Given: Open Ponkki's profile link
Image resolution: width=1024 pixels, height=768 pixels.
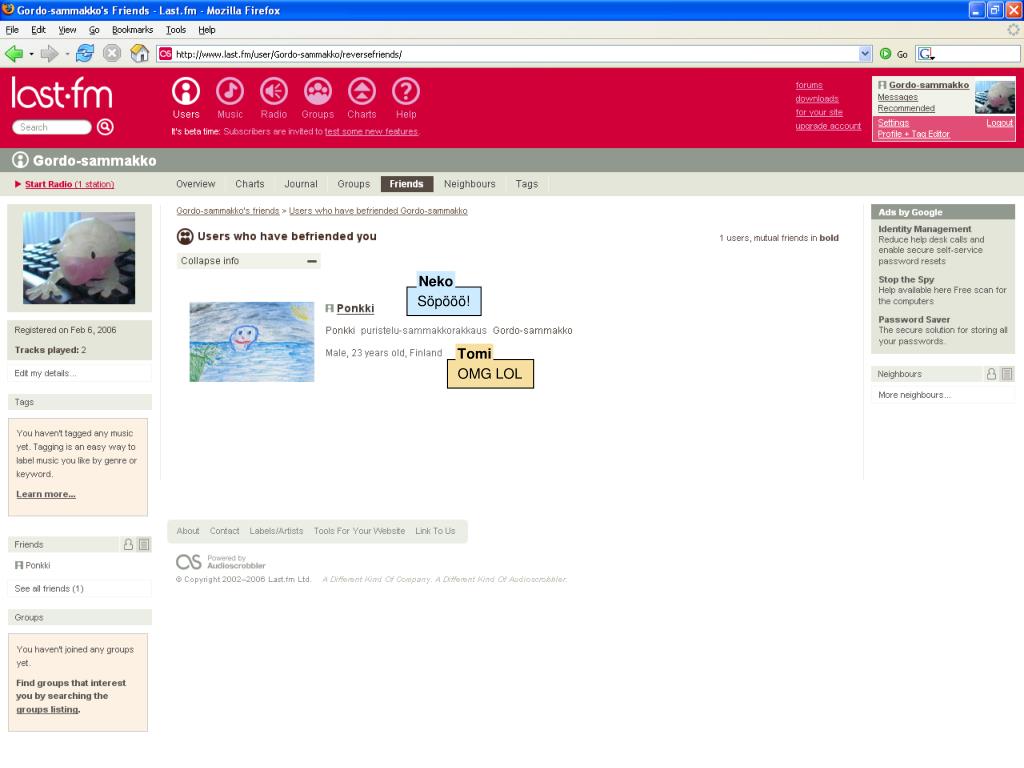Looking at the screenshot, I should 355,308.
